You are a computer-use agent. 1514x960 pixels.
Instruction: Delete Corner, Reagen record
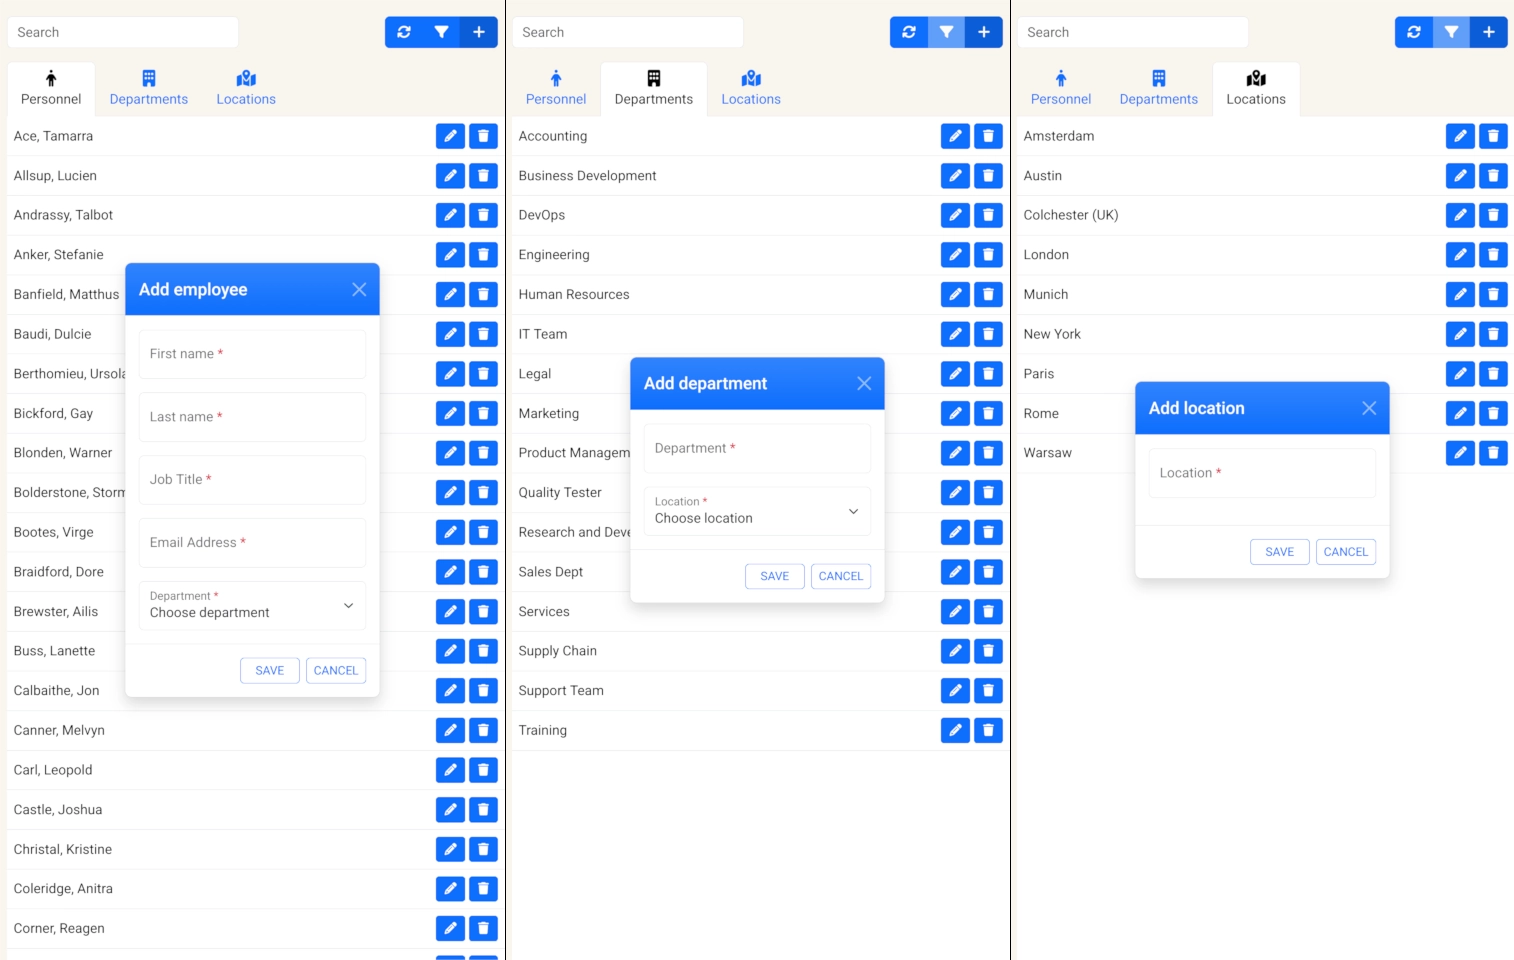tap(483, 928)
